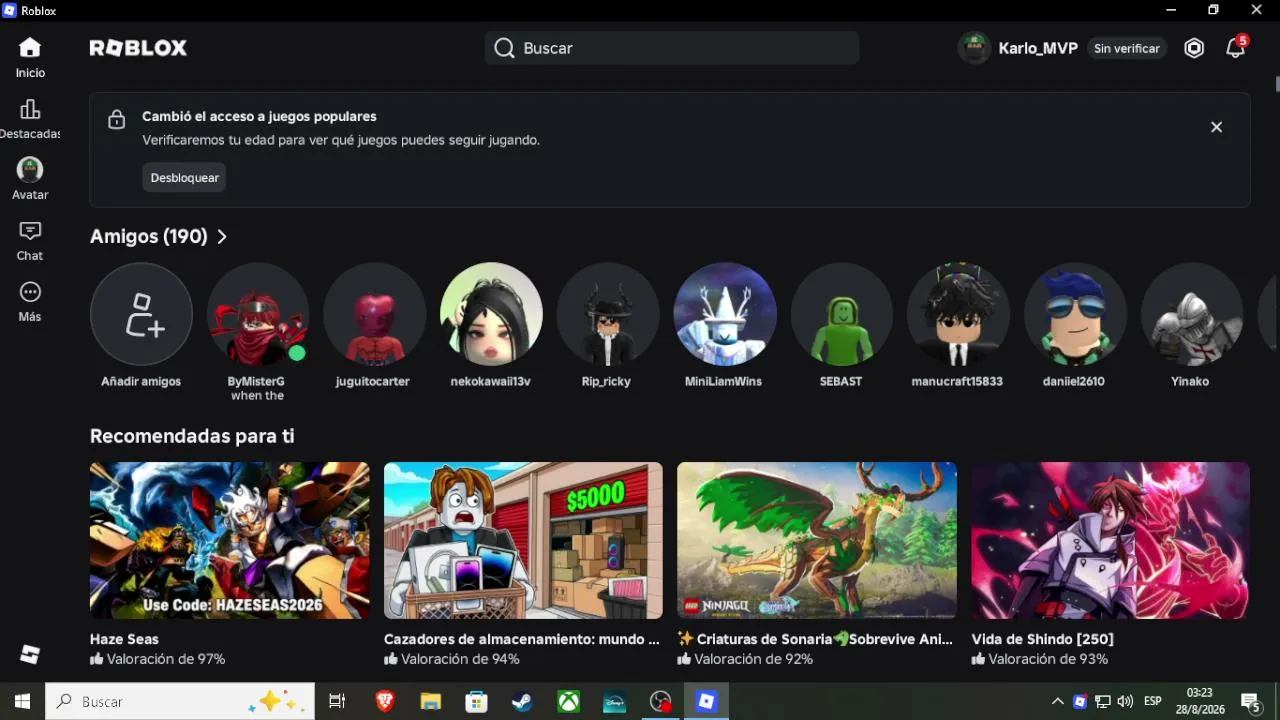This screenshot has height=720, width=1280.
Task: Open the Amigos (190) friends list
Action: 149,236
